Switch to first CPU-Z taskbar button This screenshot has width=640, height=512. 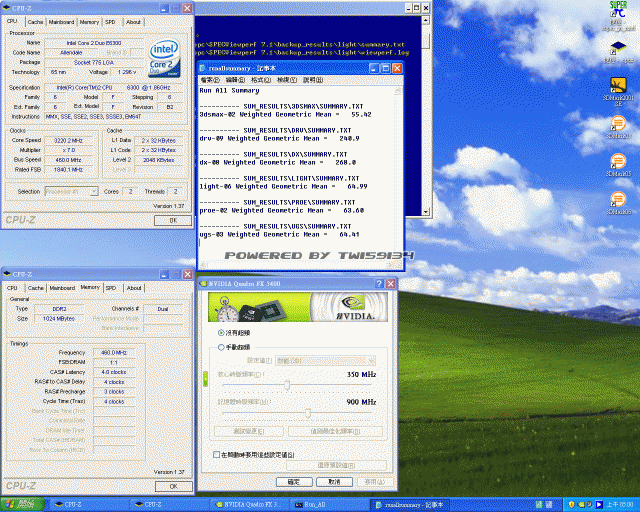coord(88,505)
